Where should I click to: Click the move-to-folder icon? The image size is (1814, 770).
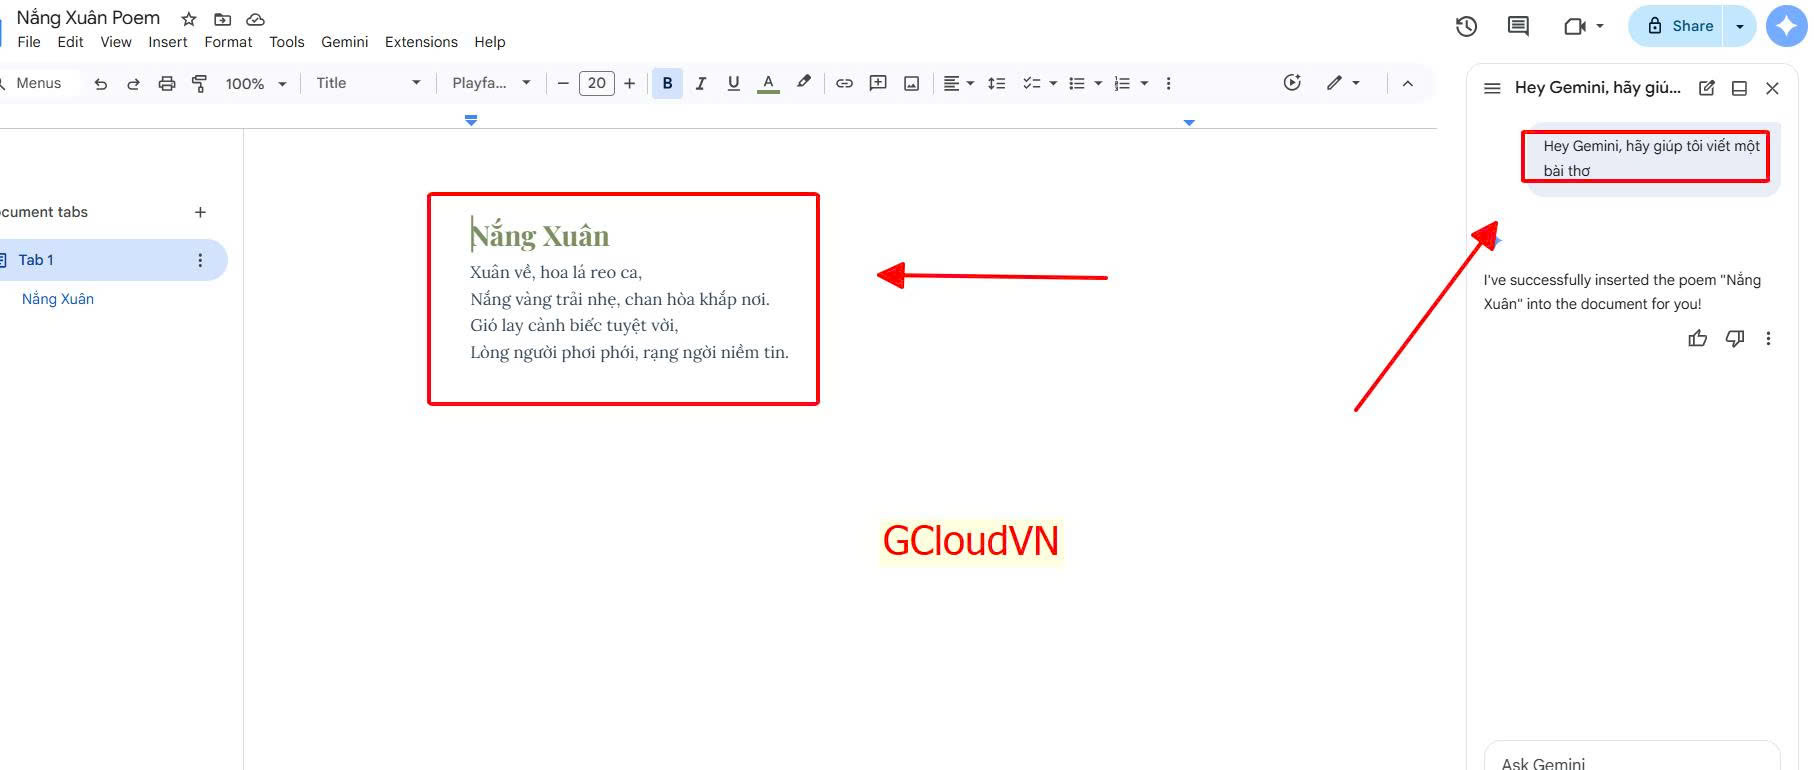click(x=223, y=19)
